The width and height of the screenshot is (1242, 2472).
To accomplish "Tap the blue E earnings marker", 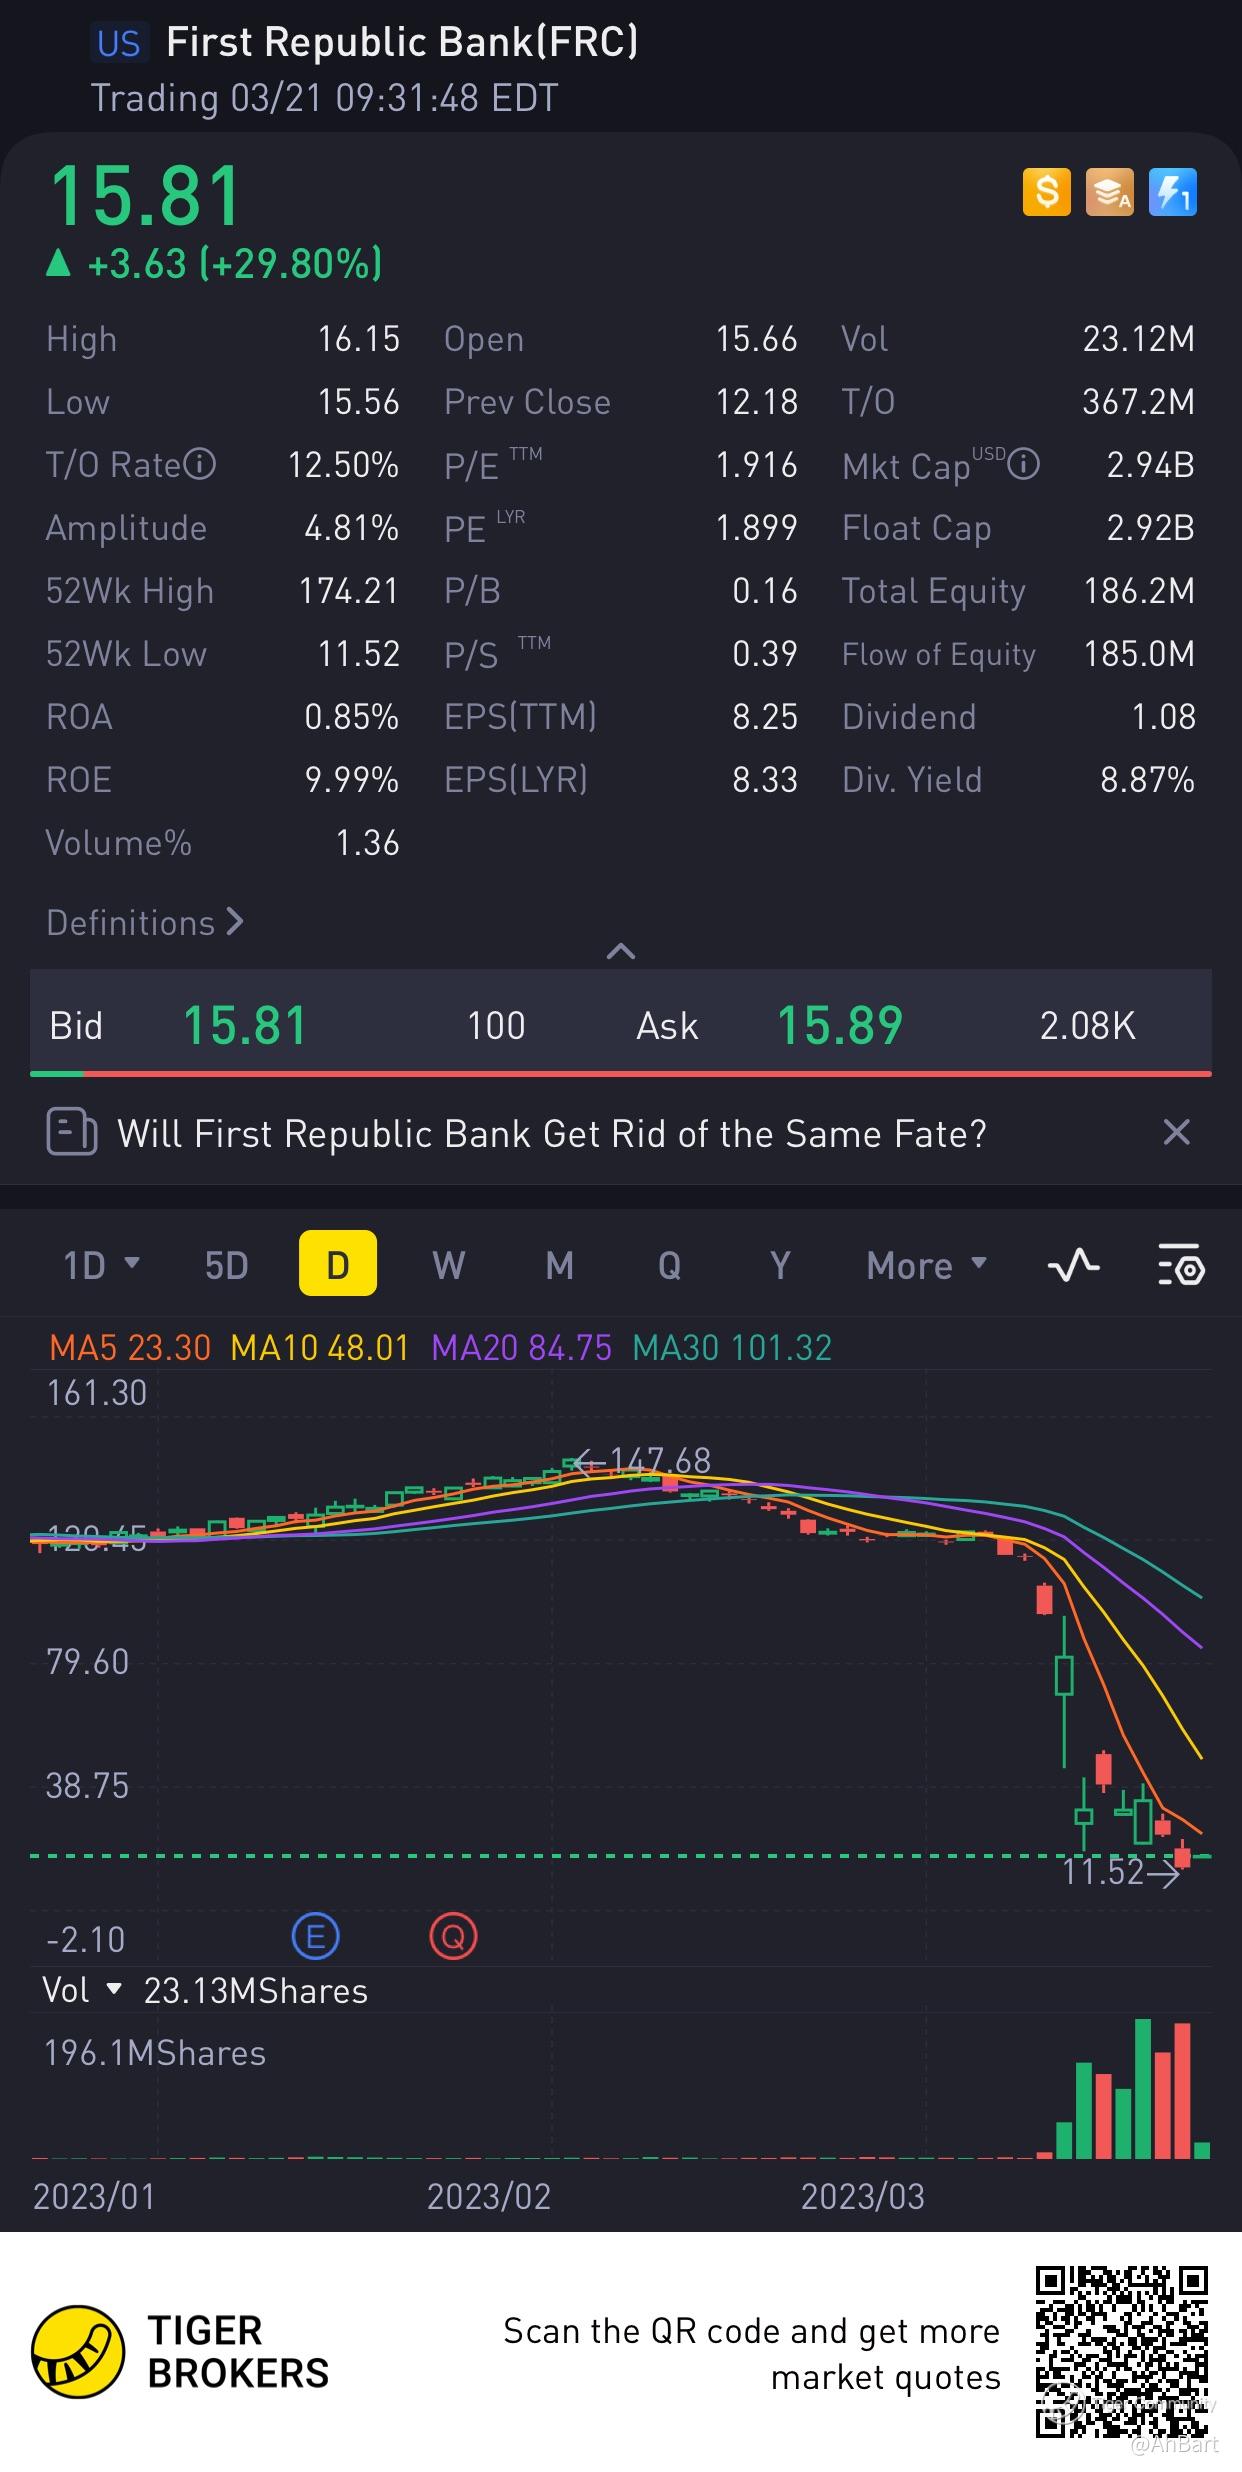I will pyautogui.click(x=316, y=1938).
